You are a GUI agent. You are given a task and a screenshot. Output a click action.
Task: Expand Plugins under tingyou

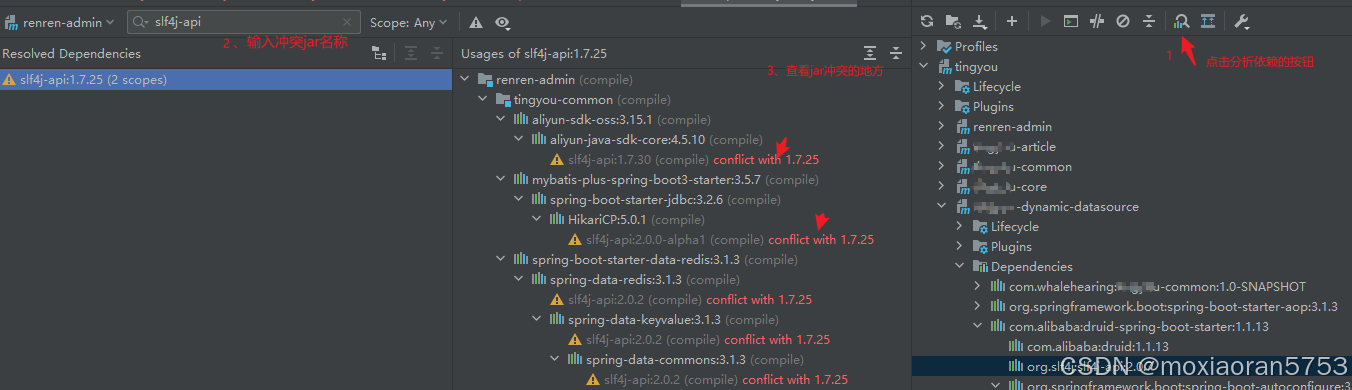942,107
